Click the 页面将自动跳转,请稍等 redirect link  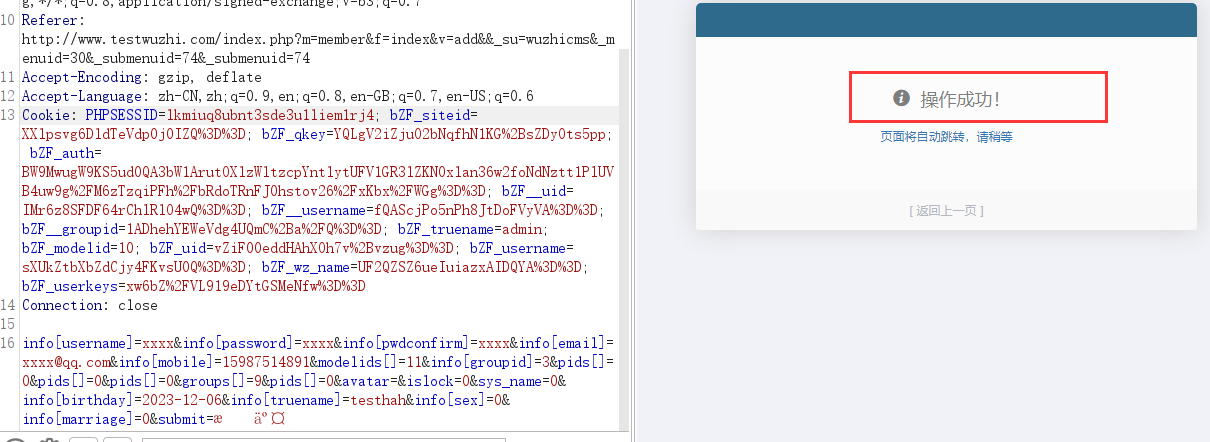pos(946,137)
